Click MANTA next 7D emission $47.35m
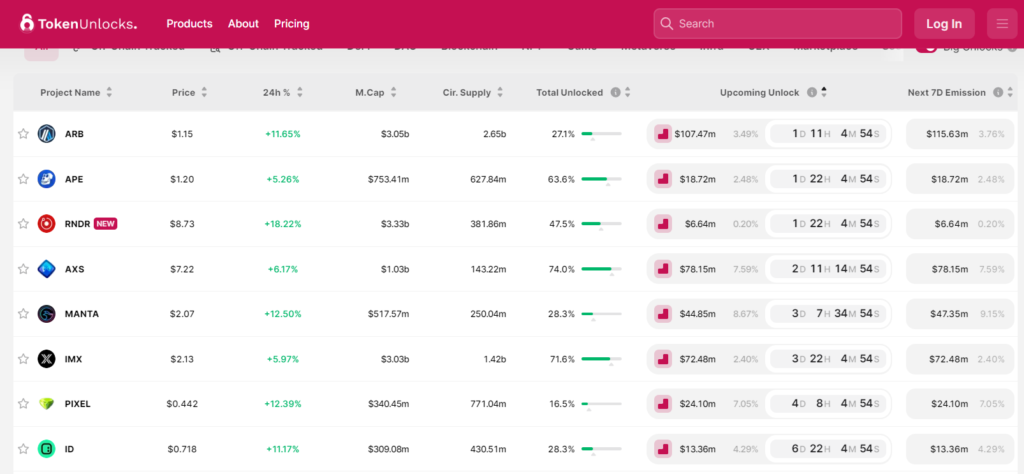The width and height of the screenshot is (1024, 474). coord(948,314)
